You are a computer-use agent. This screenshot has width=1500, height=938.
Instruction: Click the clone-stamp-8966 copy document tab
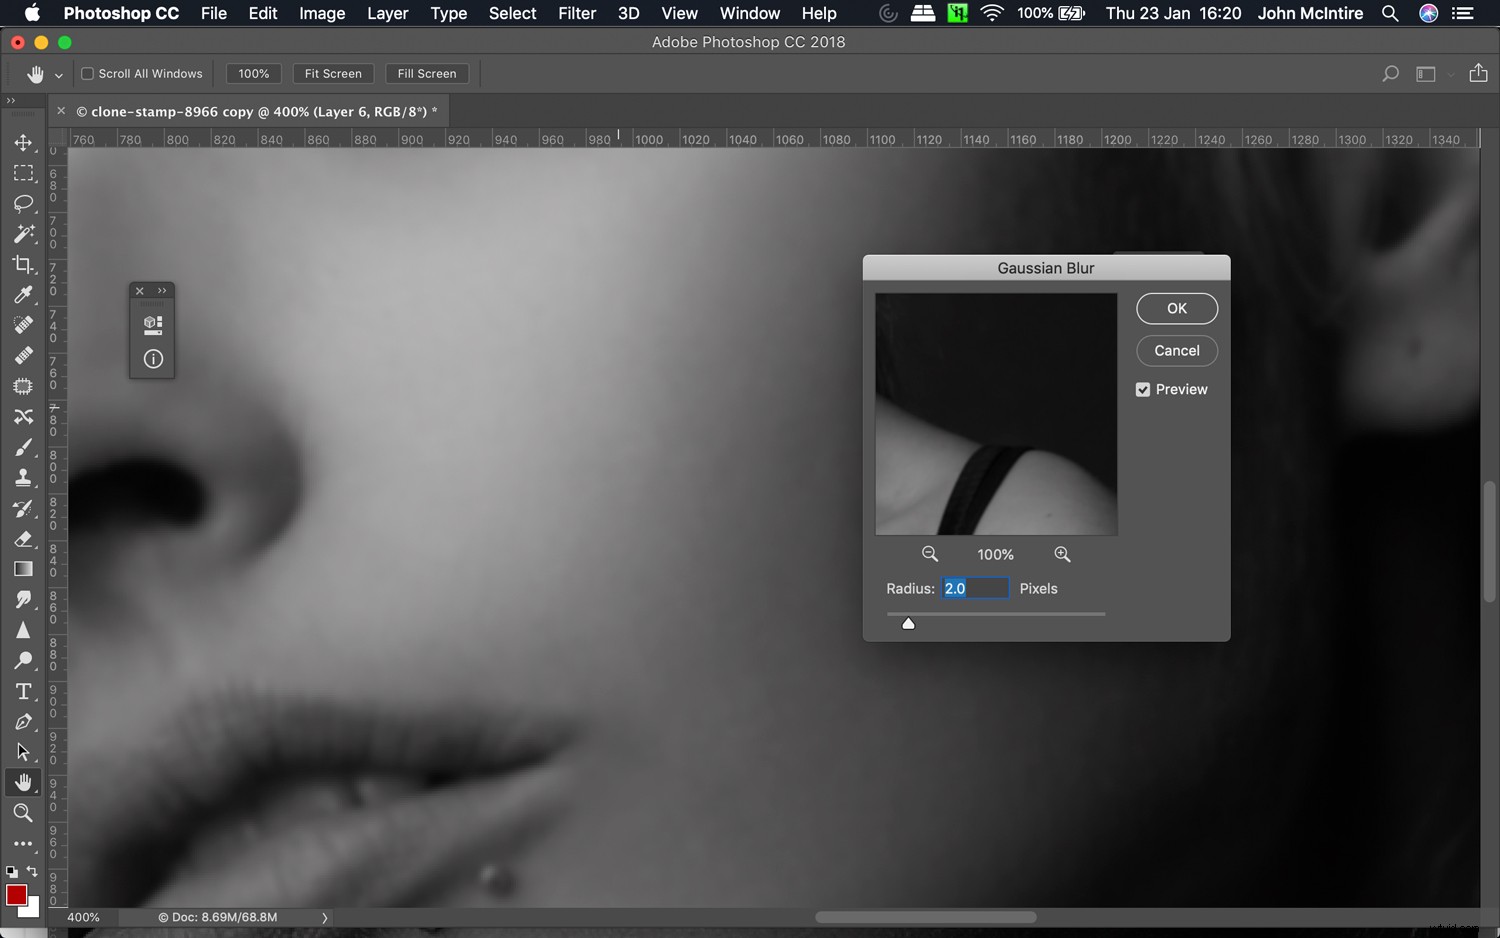click(255, 111)
